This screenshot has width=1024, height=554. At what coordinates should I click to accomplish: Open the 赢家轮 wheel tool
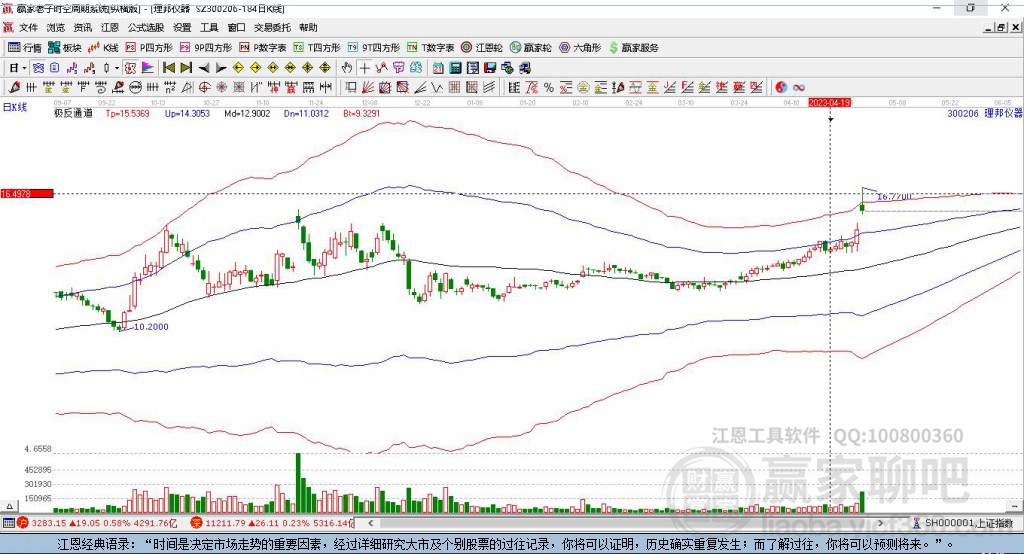click(530, 48)
